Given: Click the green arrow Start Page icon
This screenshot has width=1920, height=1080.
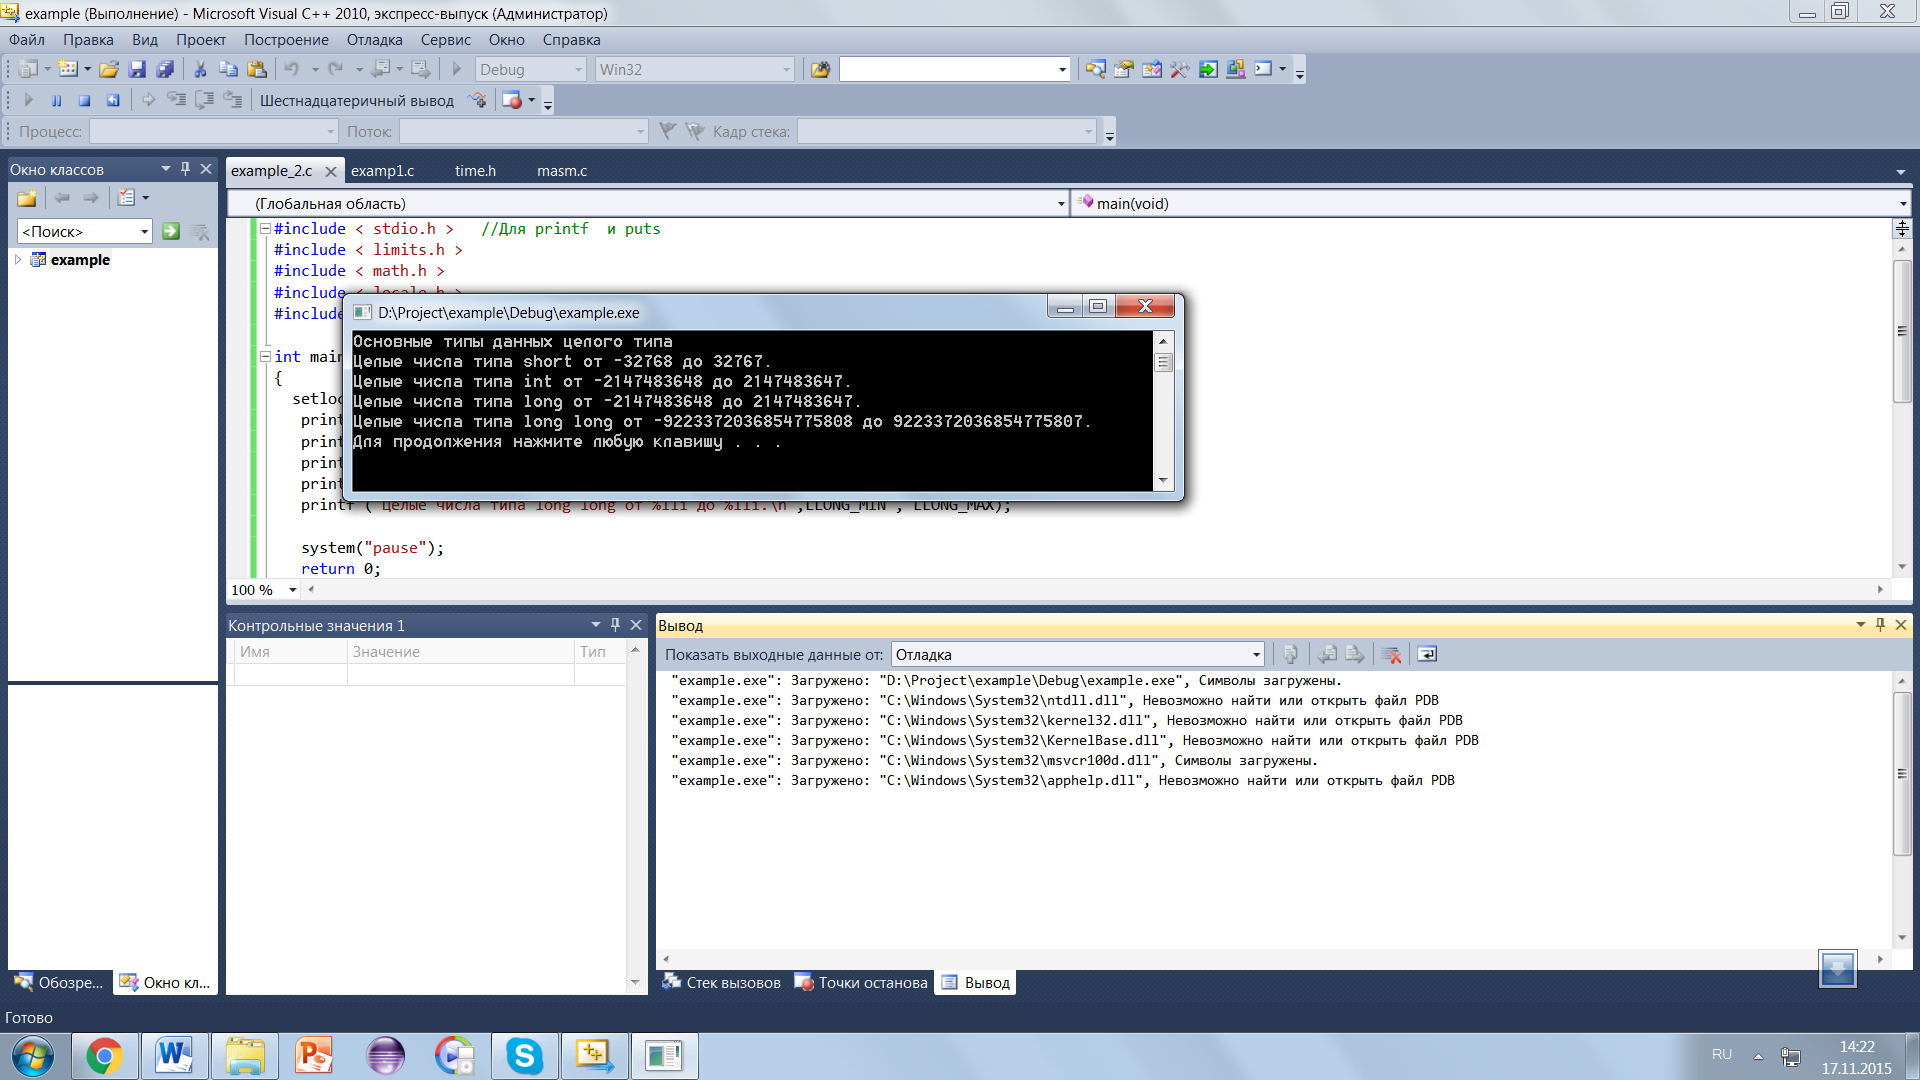Looking at the screenshot, I should pos(1208,69).
